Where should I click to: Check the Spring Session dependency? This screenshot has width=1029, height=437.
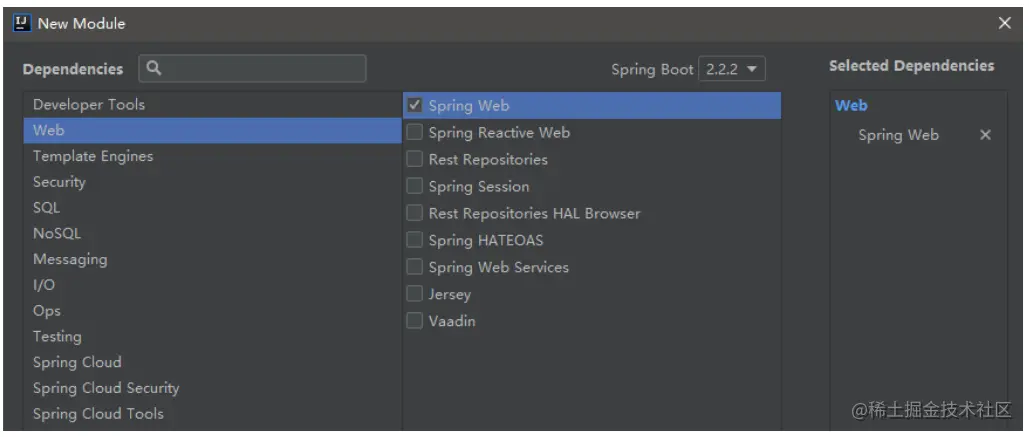click(x=414, y=186)
